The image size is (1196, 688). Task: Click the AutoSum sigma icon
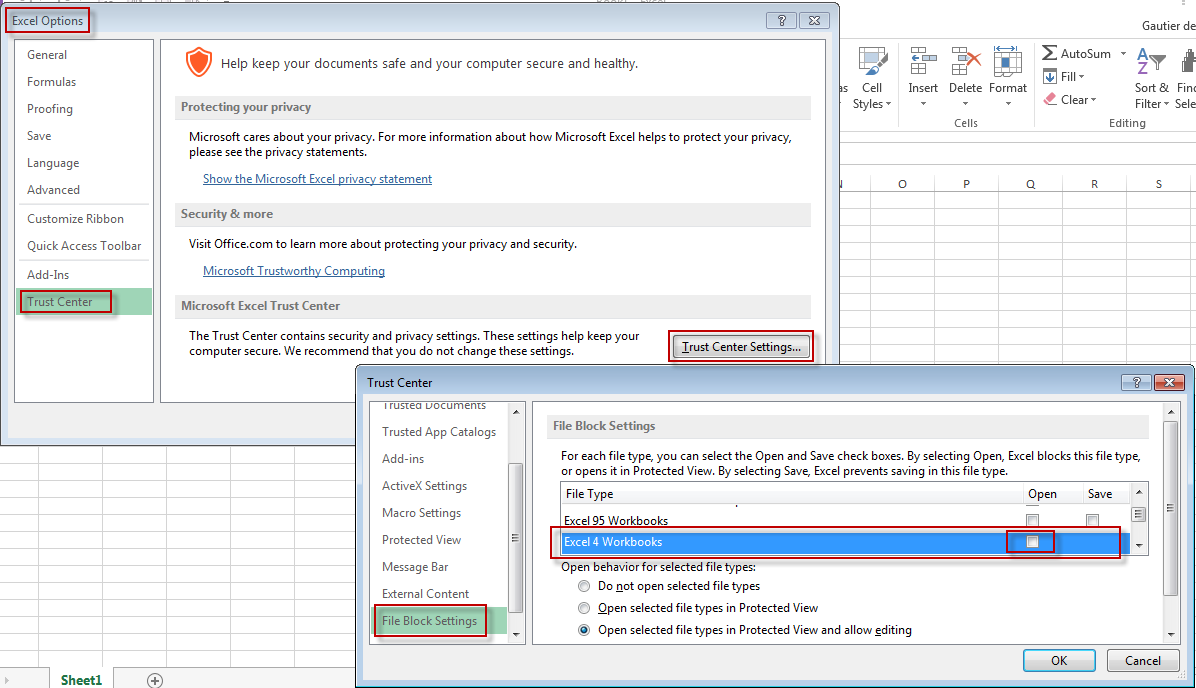tap(1050, 53)
